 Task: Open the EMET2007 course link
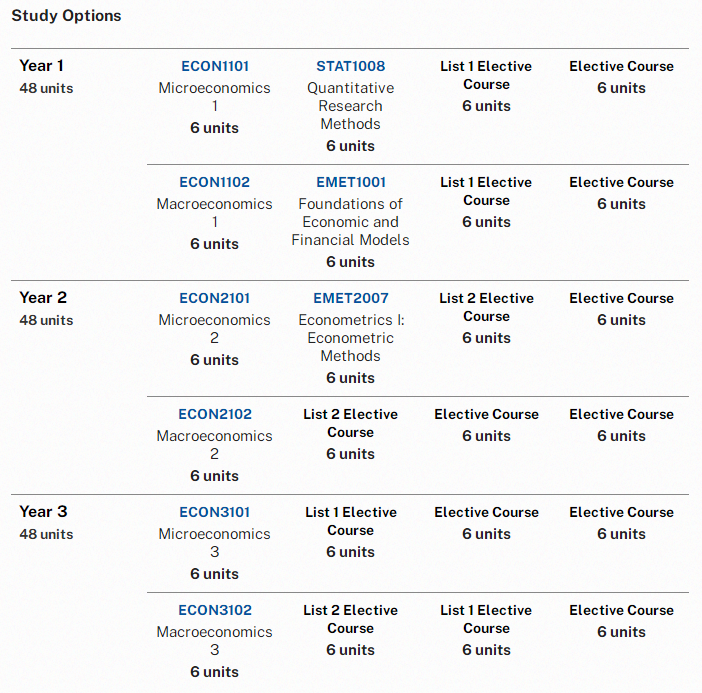[351, 298]
